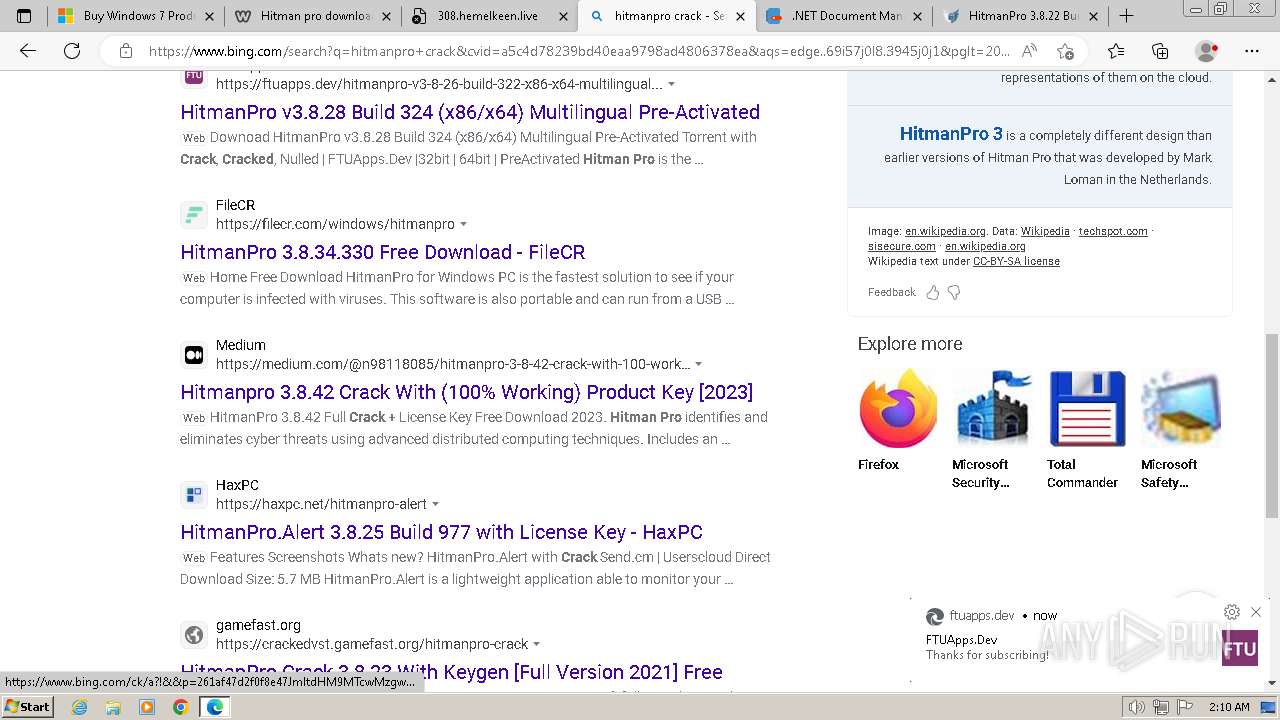Switch to Buy Windows 7 Product tab
The image size is (1280, 720).
[x=136, y=16]
